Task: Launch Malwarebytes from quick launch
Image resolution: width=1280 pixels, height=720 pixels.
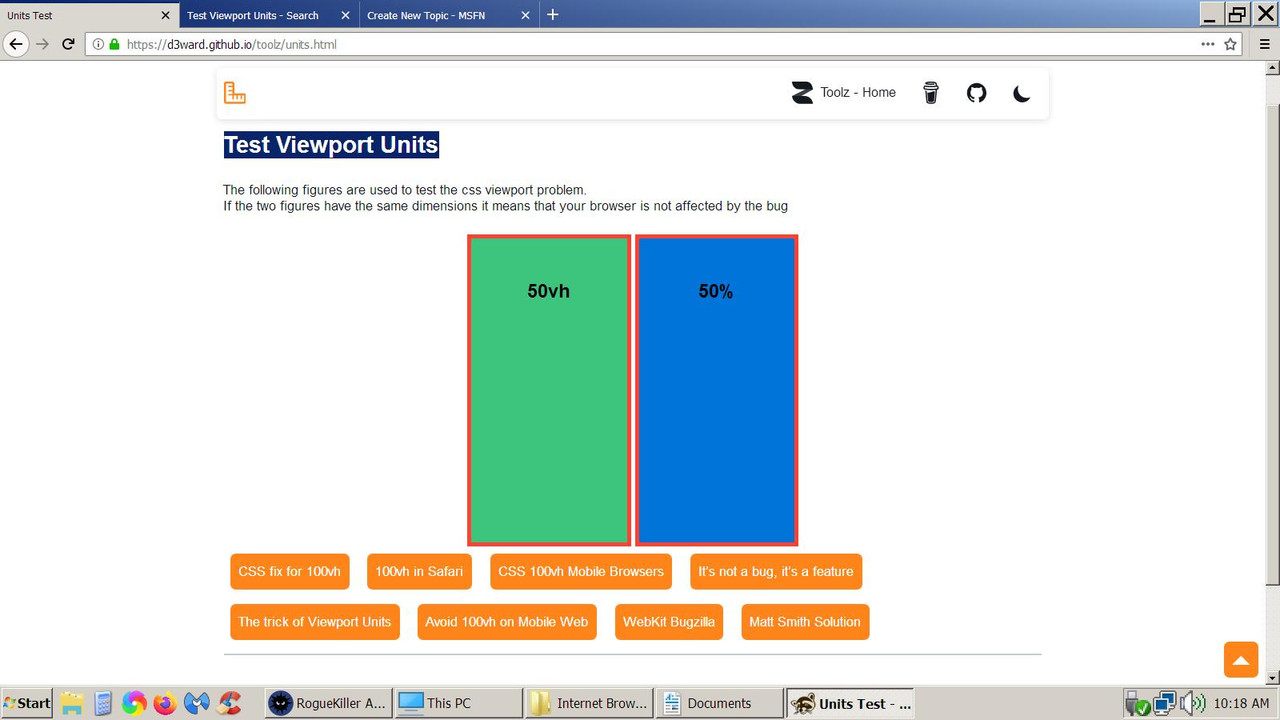Action: pyautogui.click(x=197, y=703)
